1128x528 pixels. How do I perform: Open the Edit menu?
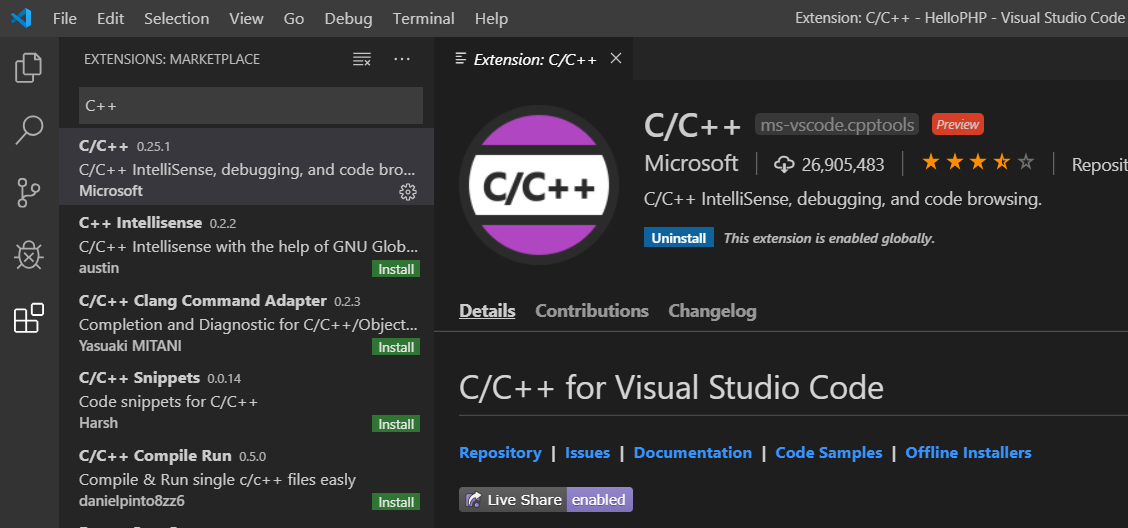pos(111,19)
